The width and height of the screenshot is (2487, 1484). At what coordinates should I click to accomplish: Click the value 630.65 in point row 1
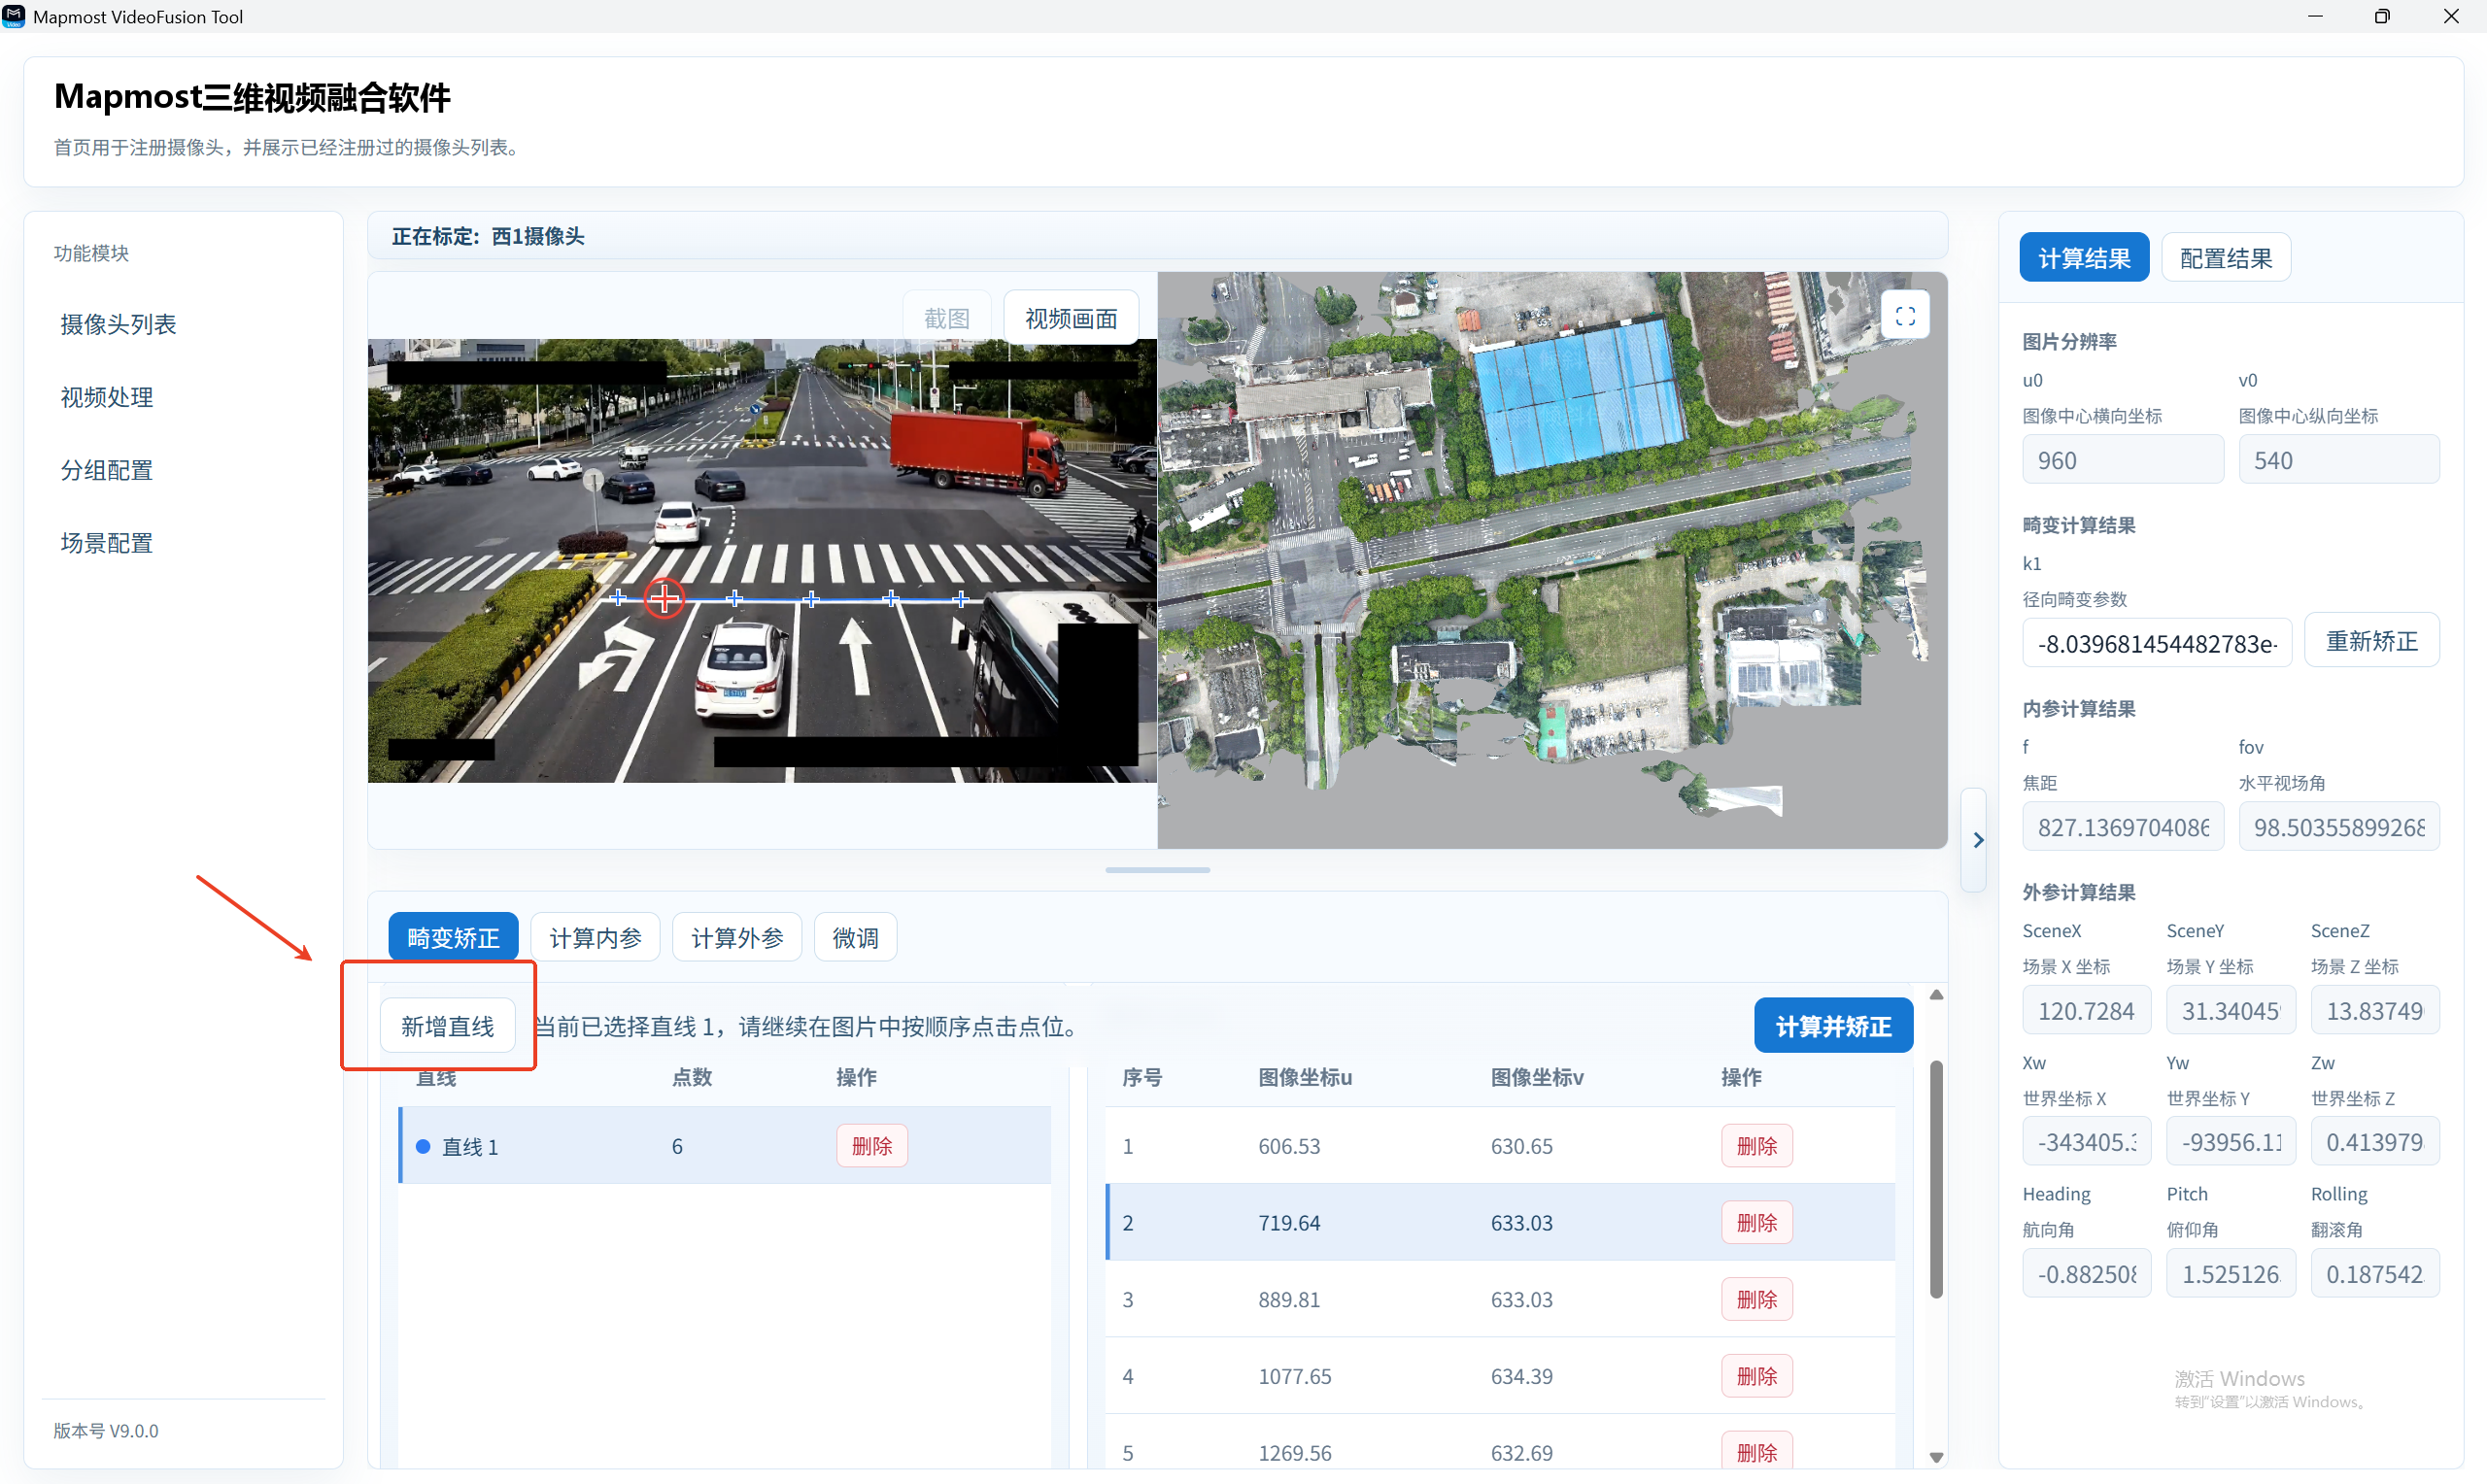point(1521,1146)
